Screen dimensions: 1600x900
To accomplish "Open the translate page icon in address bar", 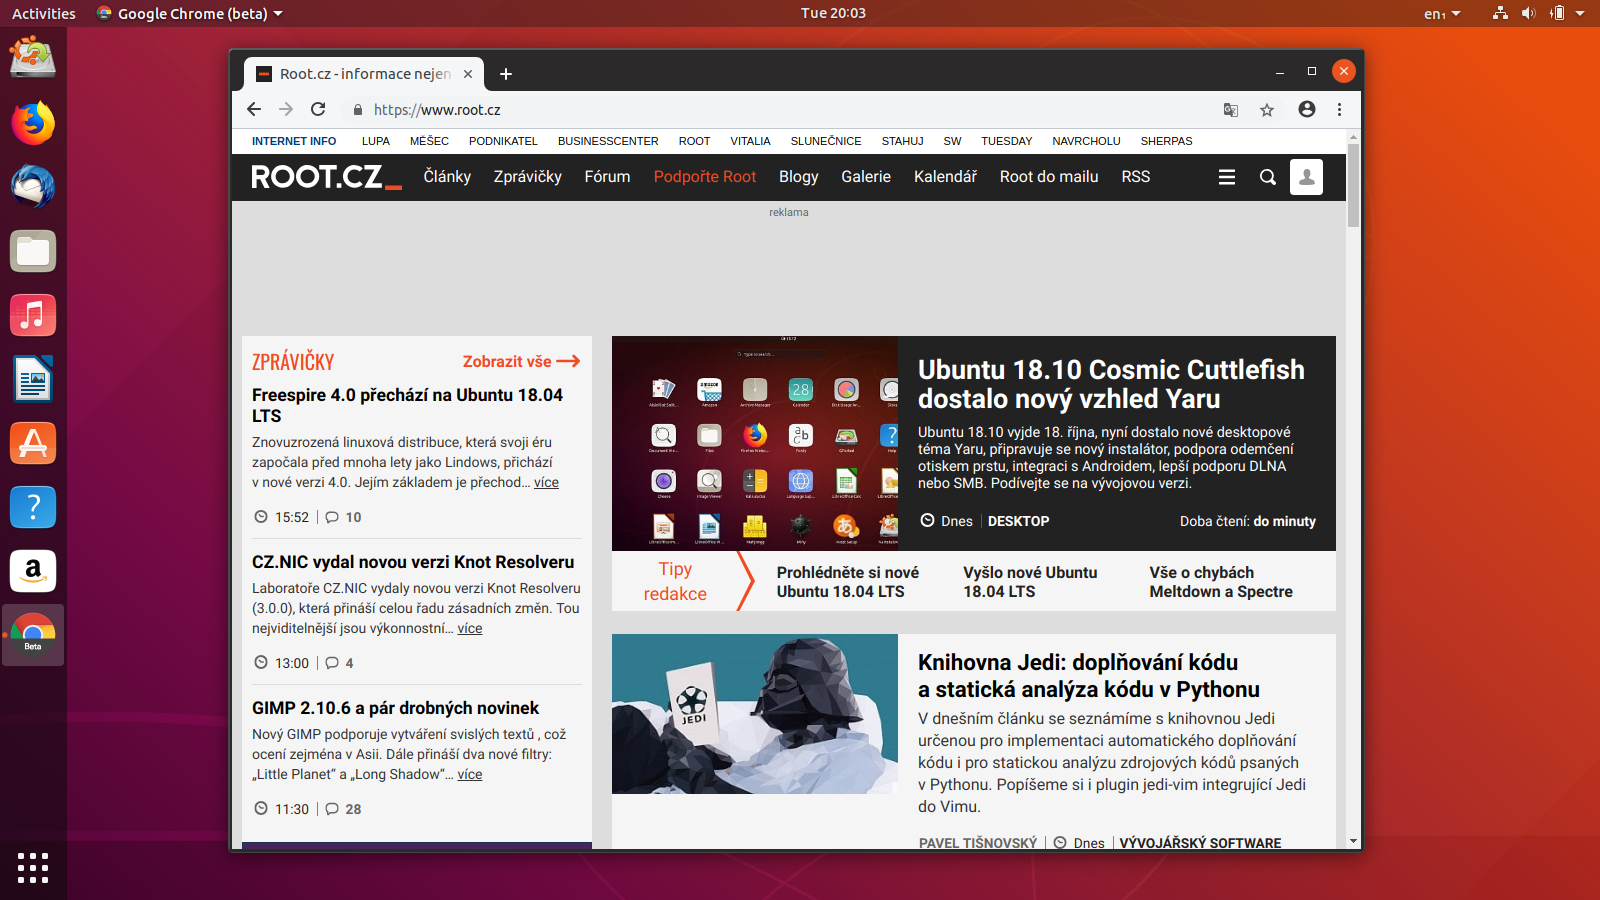I will (1231, 110).
